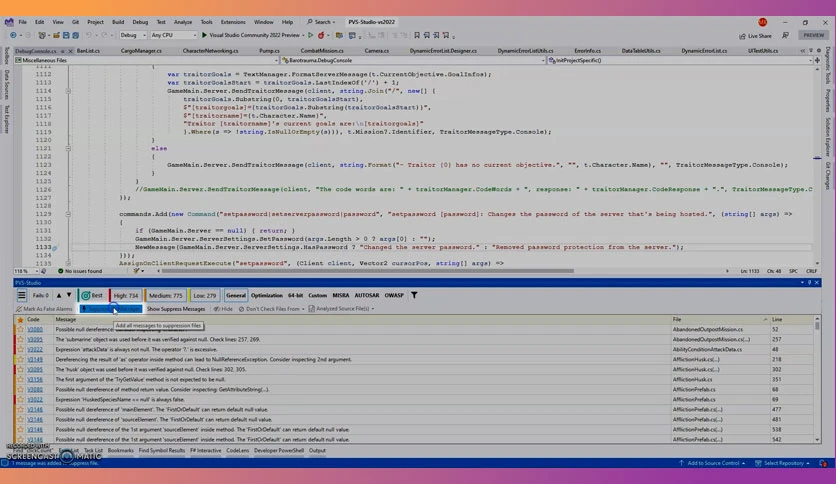Click the Visual Studio logo icon
Viewport: 836px width, 484px height.
coord(9,22)
